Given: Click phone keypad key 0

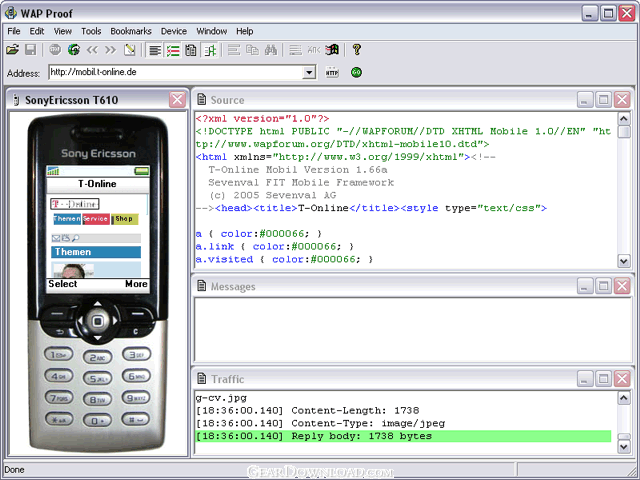Looking at the screenshot, I should tap(97, 420).
